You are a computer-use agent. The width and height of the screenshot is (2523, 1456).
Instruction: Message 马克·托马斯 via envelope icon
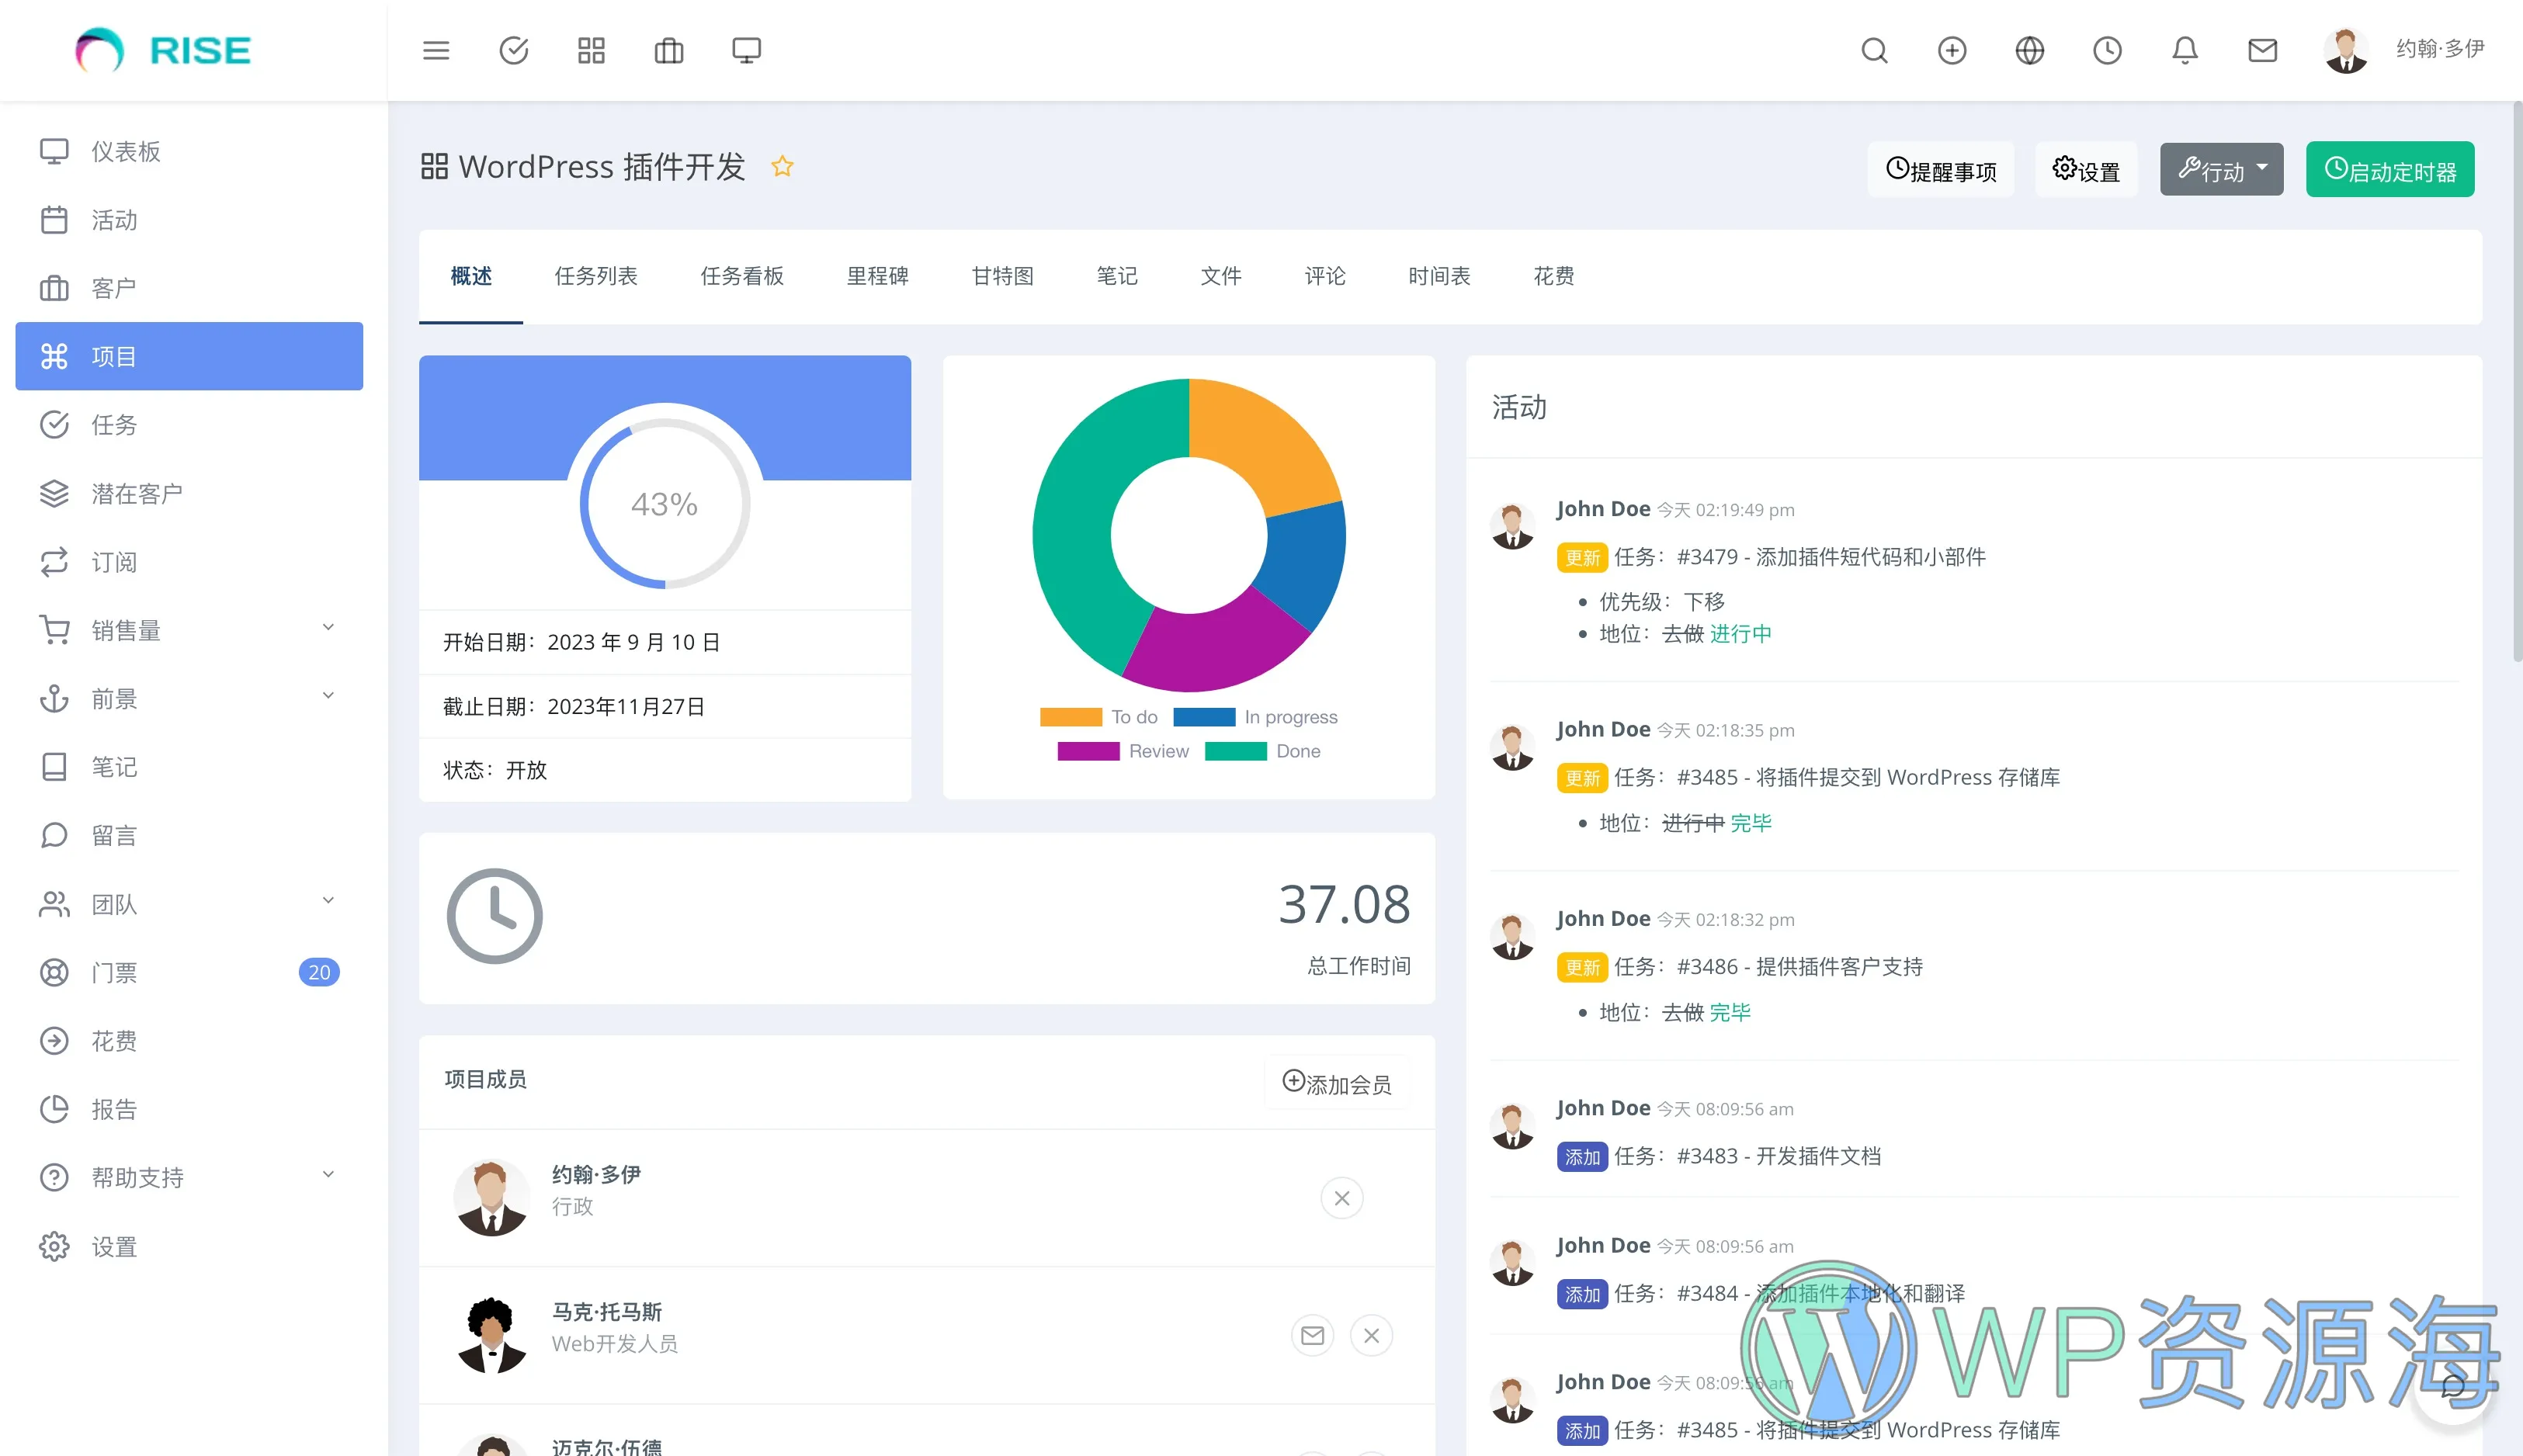point(1313,1335)
